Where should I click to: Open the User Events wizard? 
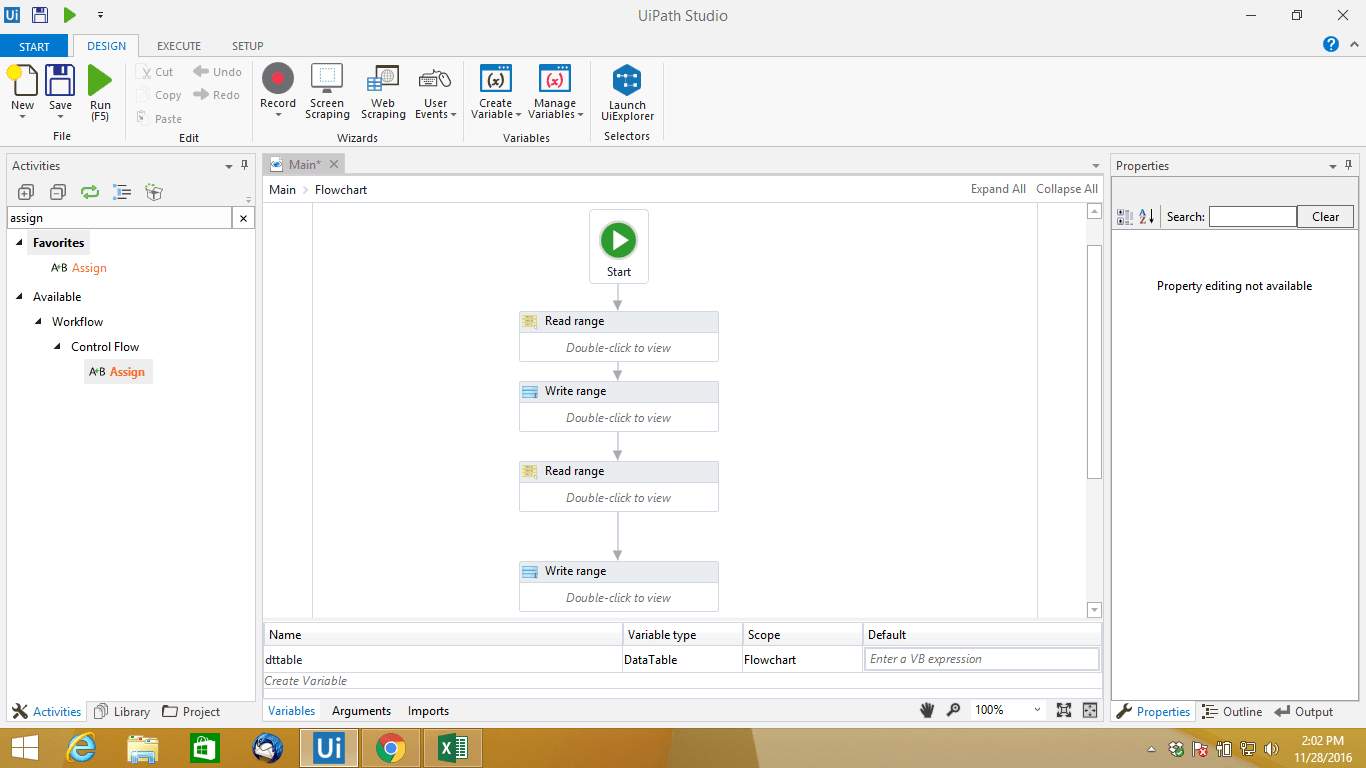coord(435,78)
